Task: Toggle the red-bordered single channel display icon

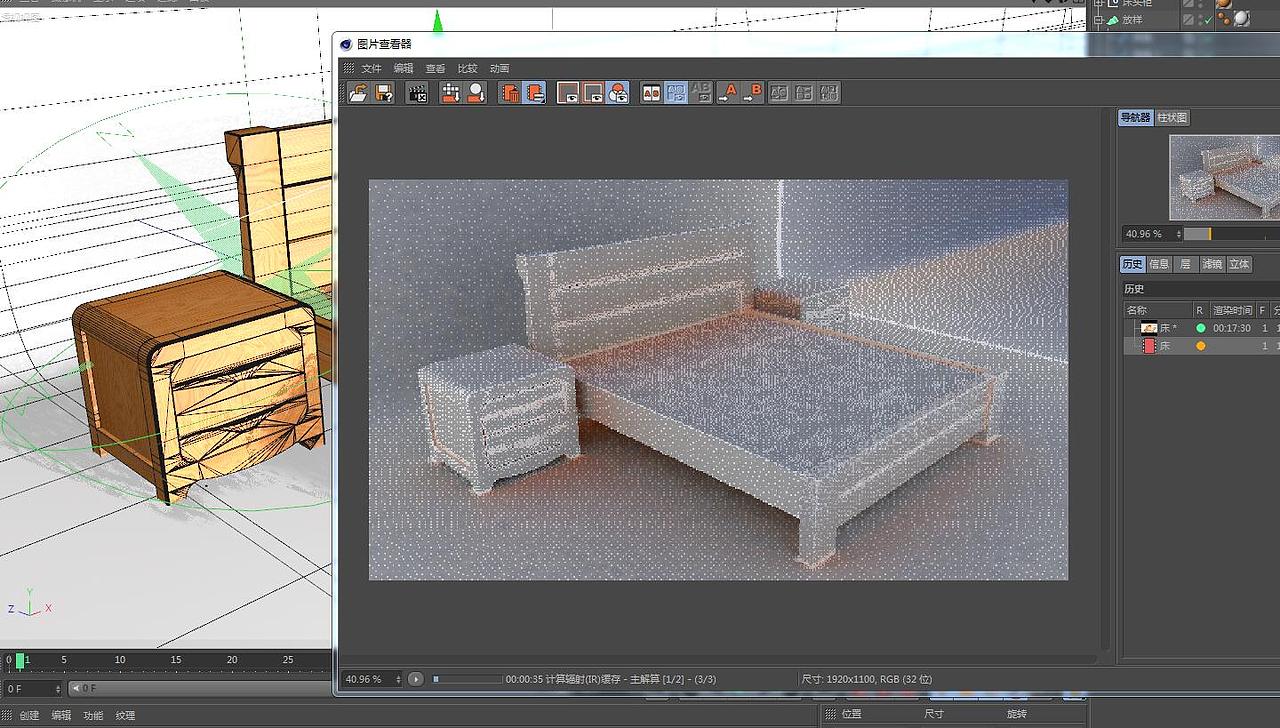Action: tap(593, 93)
